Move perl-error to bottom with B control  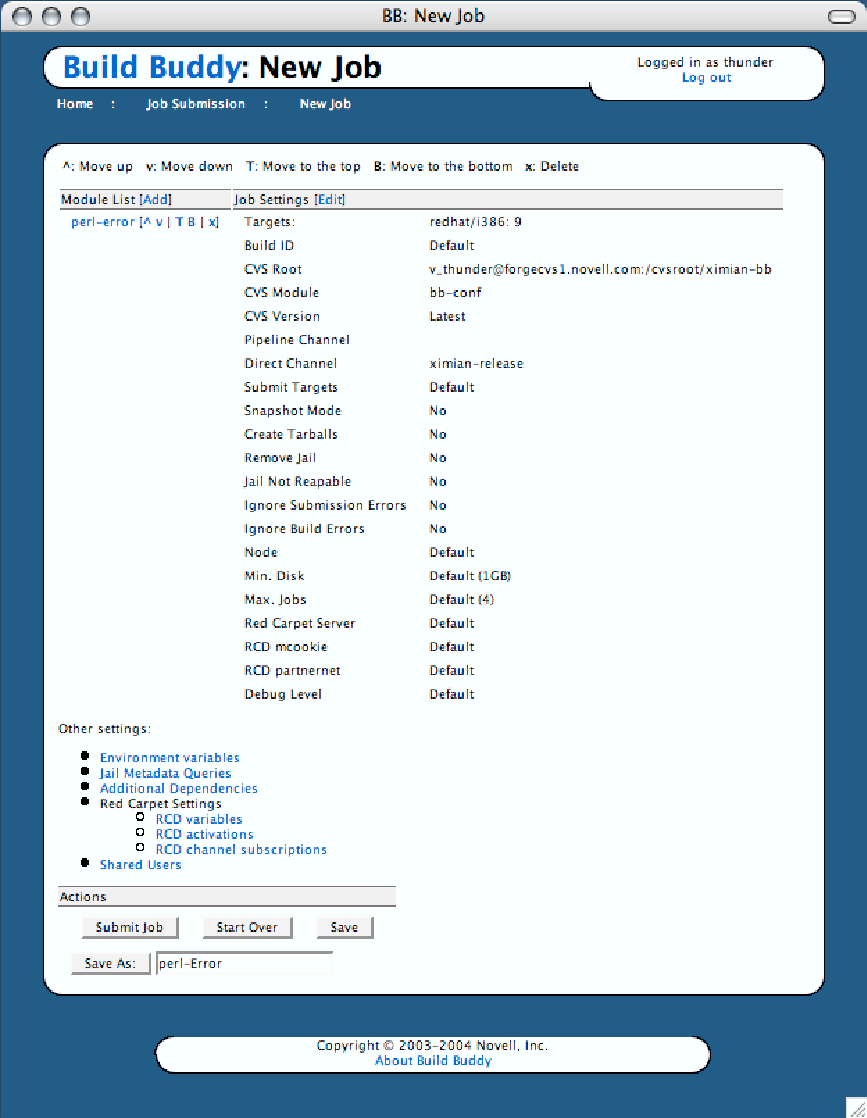pyautogui.click(x=191, y=222)
